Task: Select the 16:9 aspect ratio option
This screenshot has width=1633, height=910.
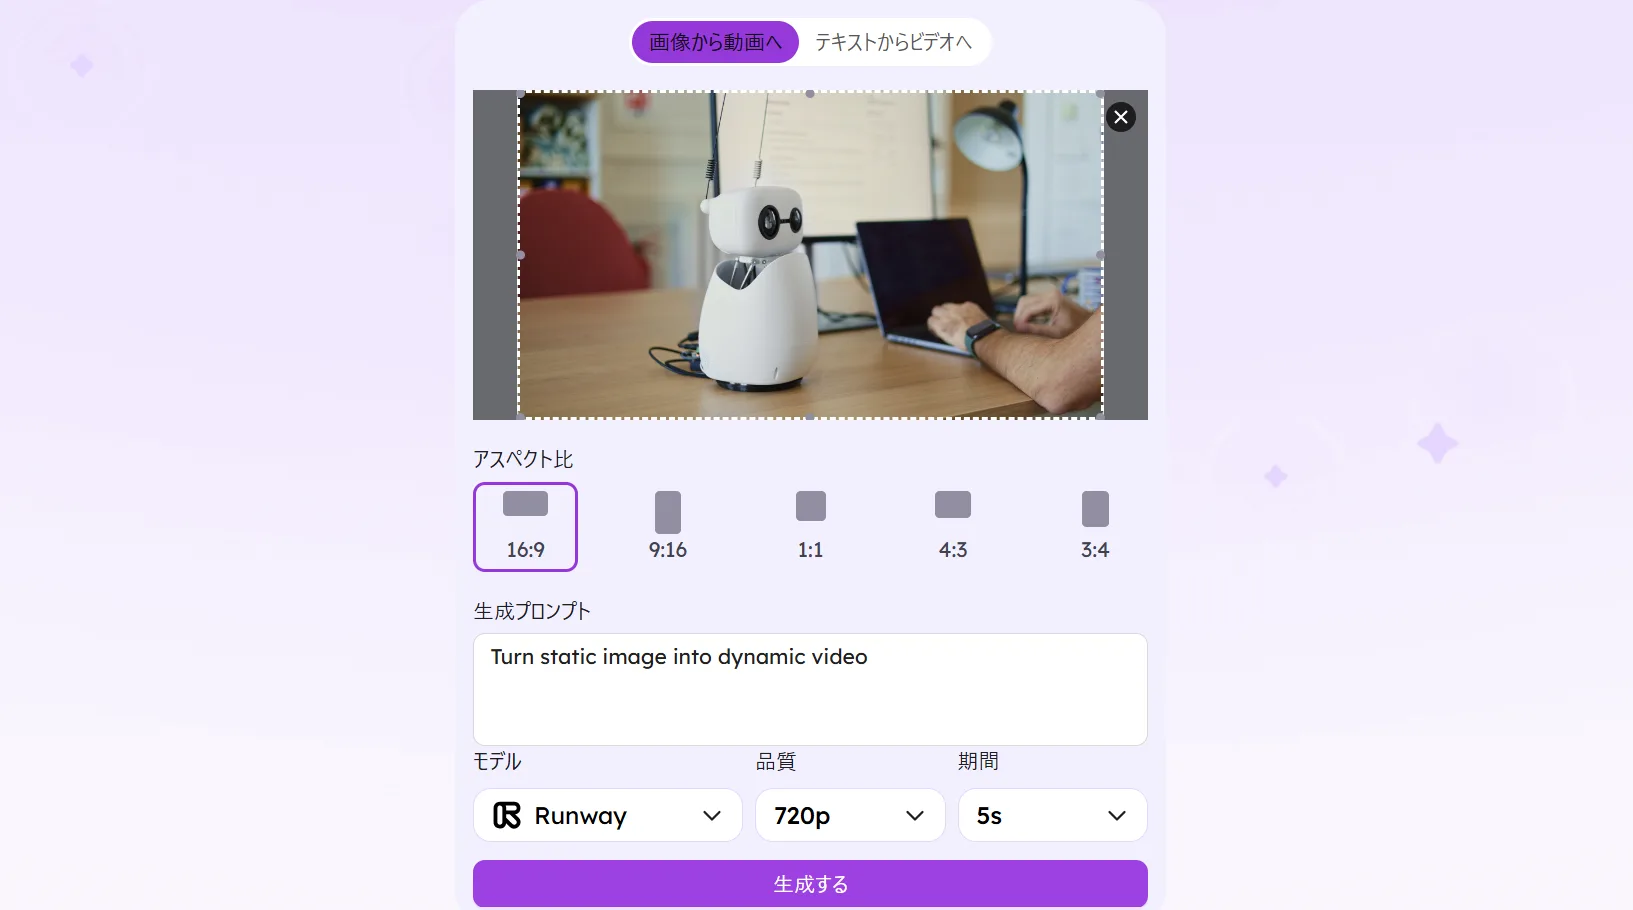Action: [525, 527]
